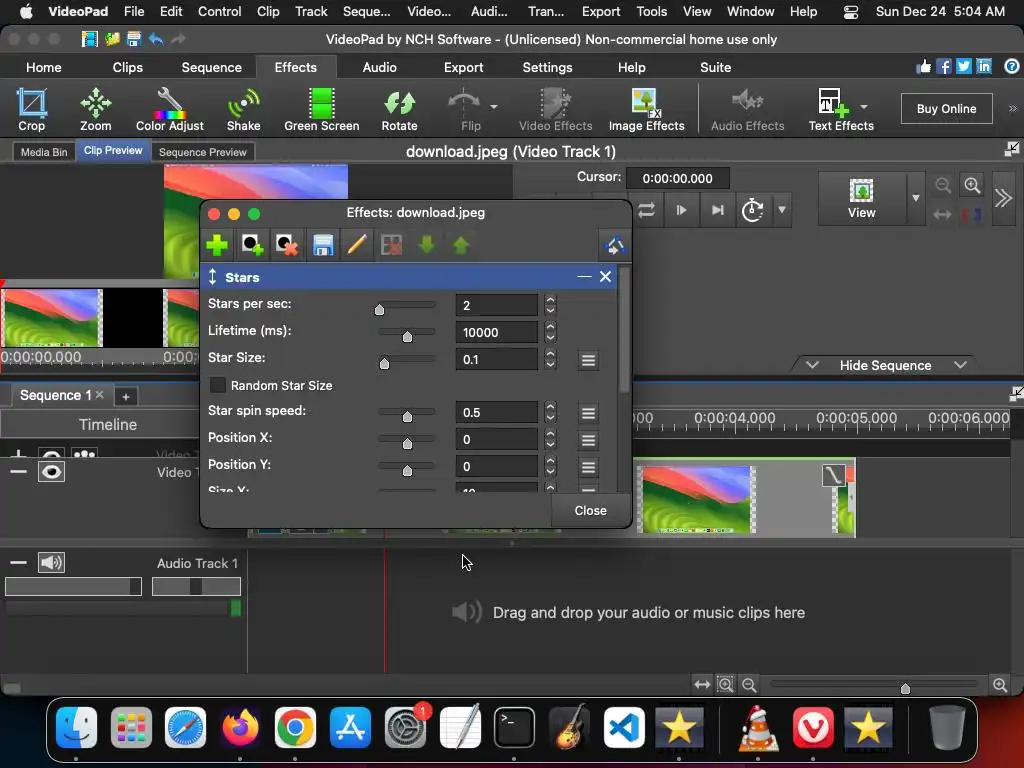Image resolution: width=1024 pixels, height=768 pixels.
Task: Open the Sequence ribbon tab
Action: click(212, 67)
